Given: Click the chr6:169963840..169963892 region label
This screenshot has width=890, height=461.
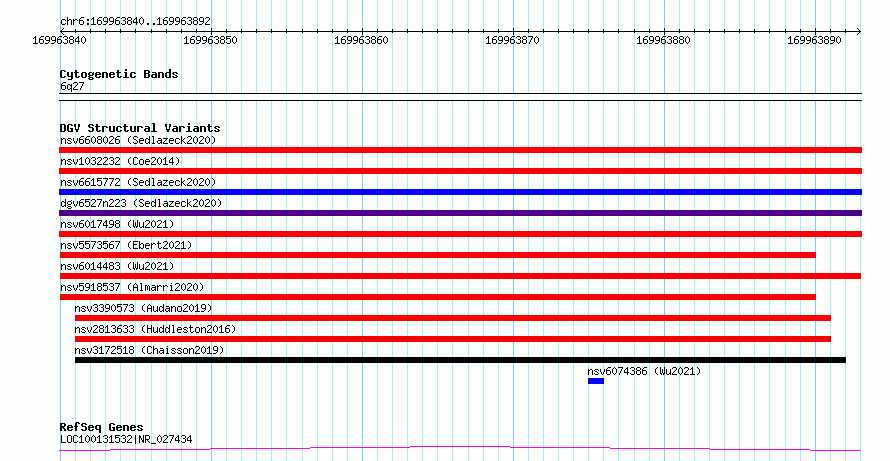Looking at the screenshot, I should (x=135, y=22).
